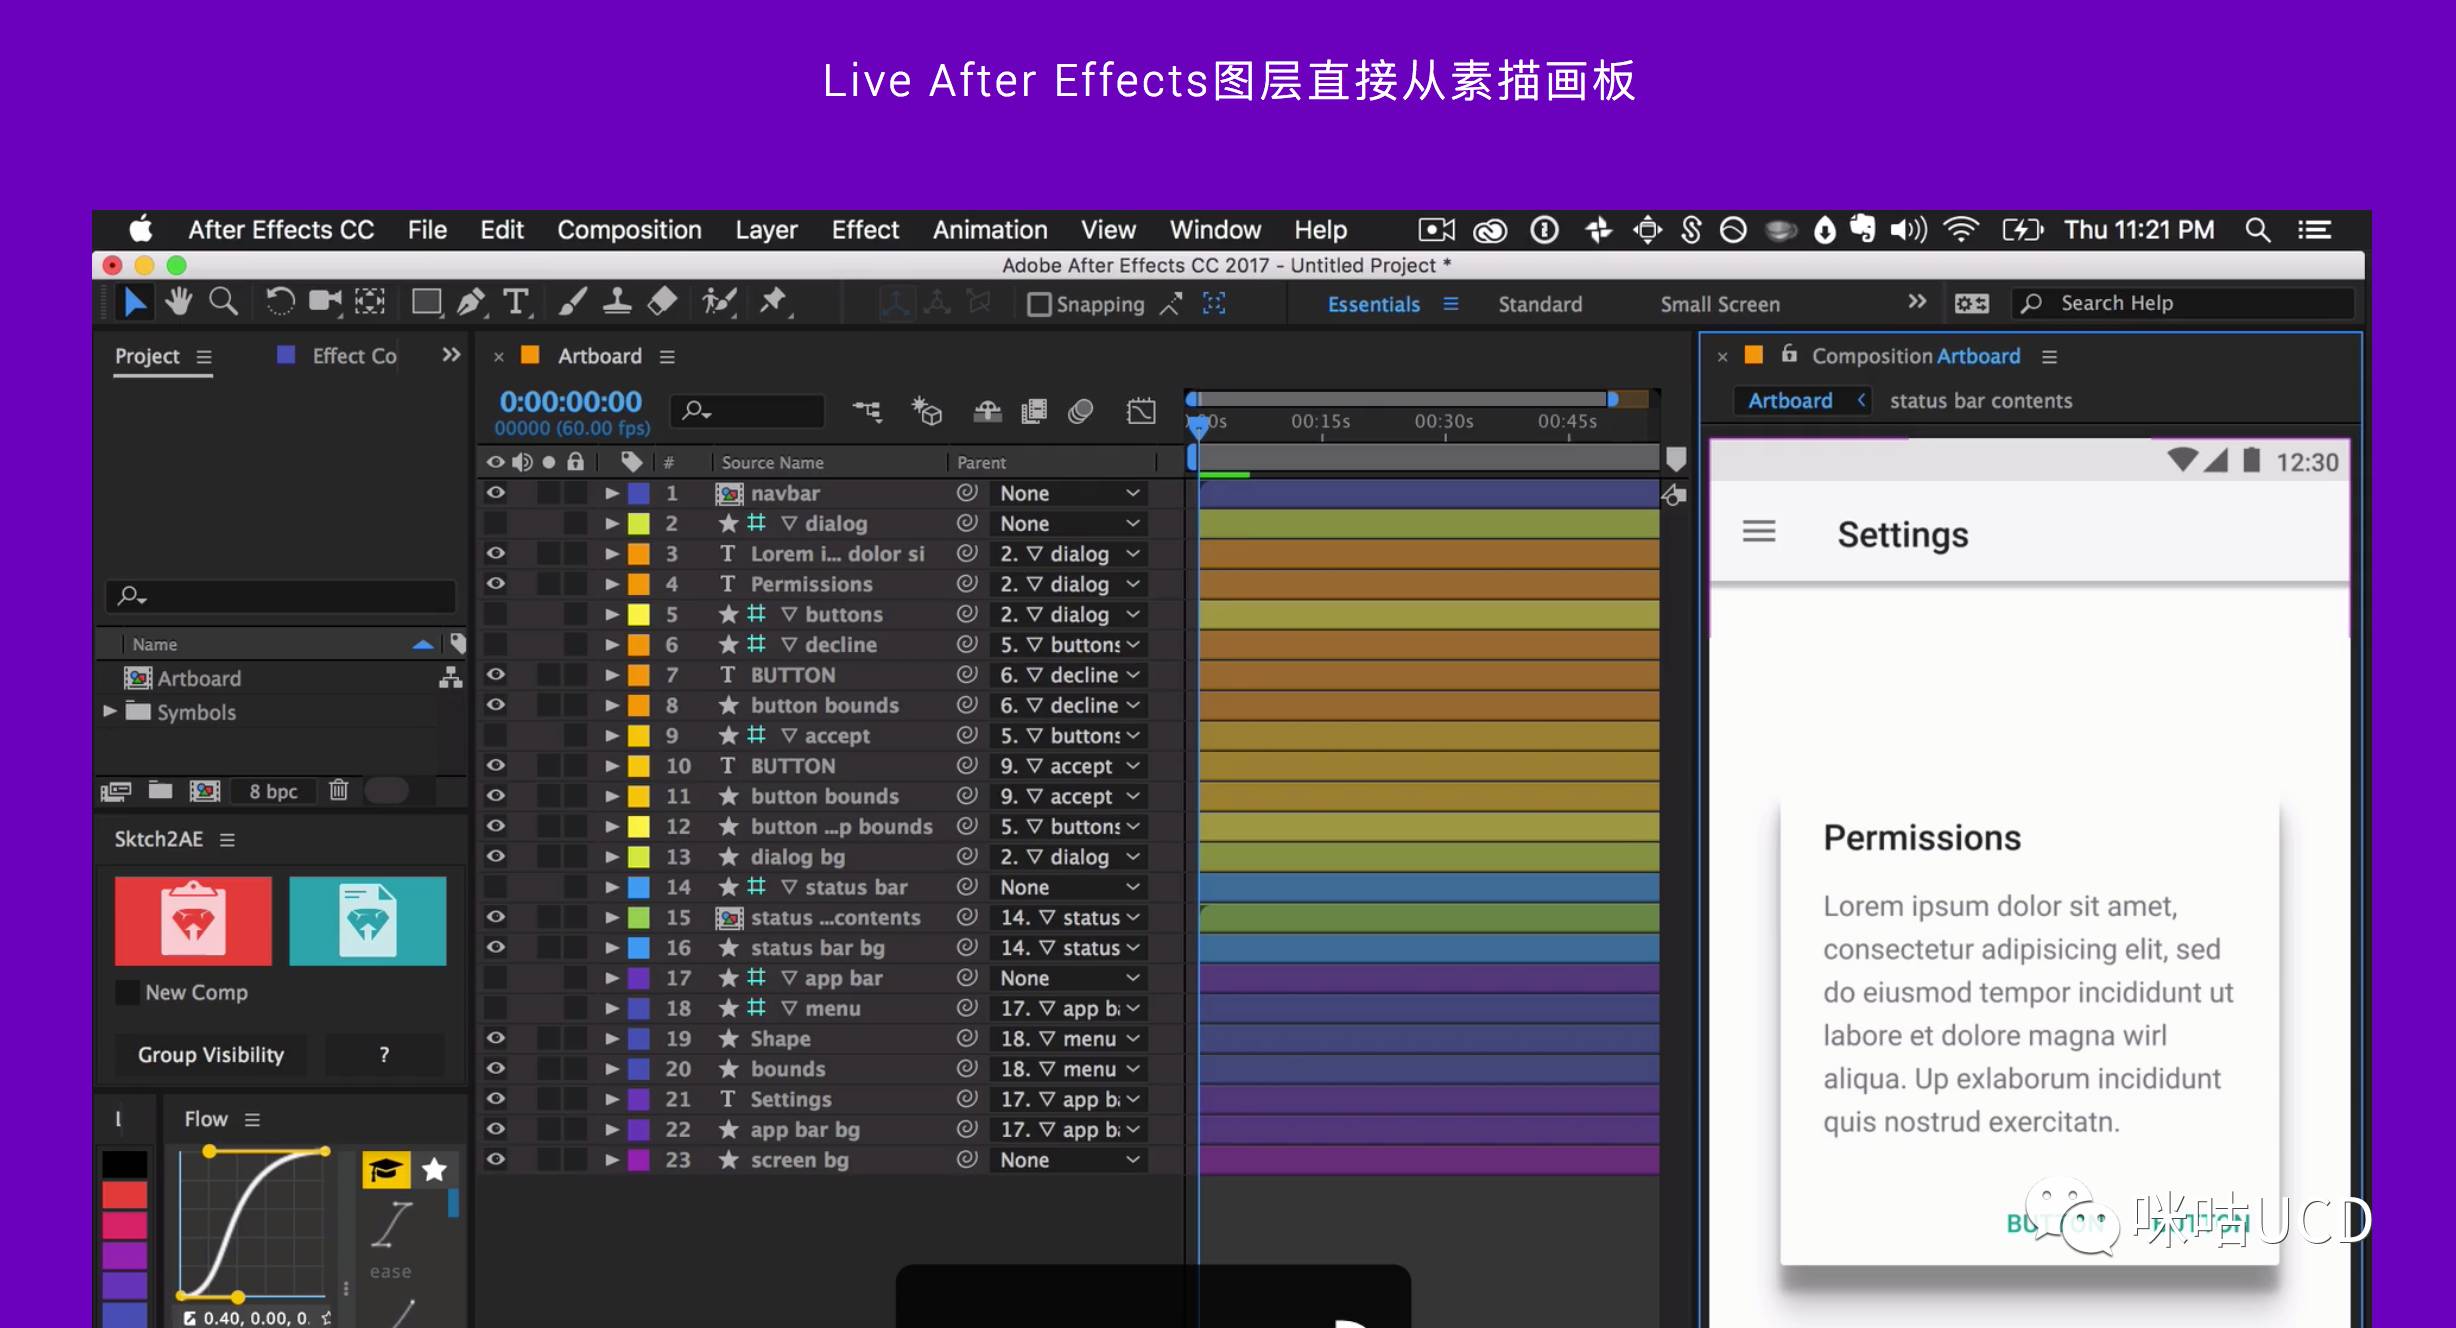Expand layer 23 screen bg twirl arrow
The width and height of the screenshot is (2456, 1328).
tap(611, 1159)
